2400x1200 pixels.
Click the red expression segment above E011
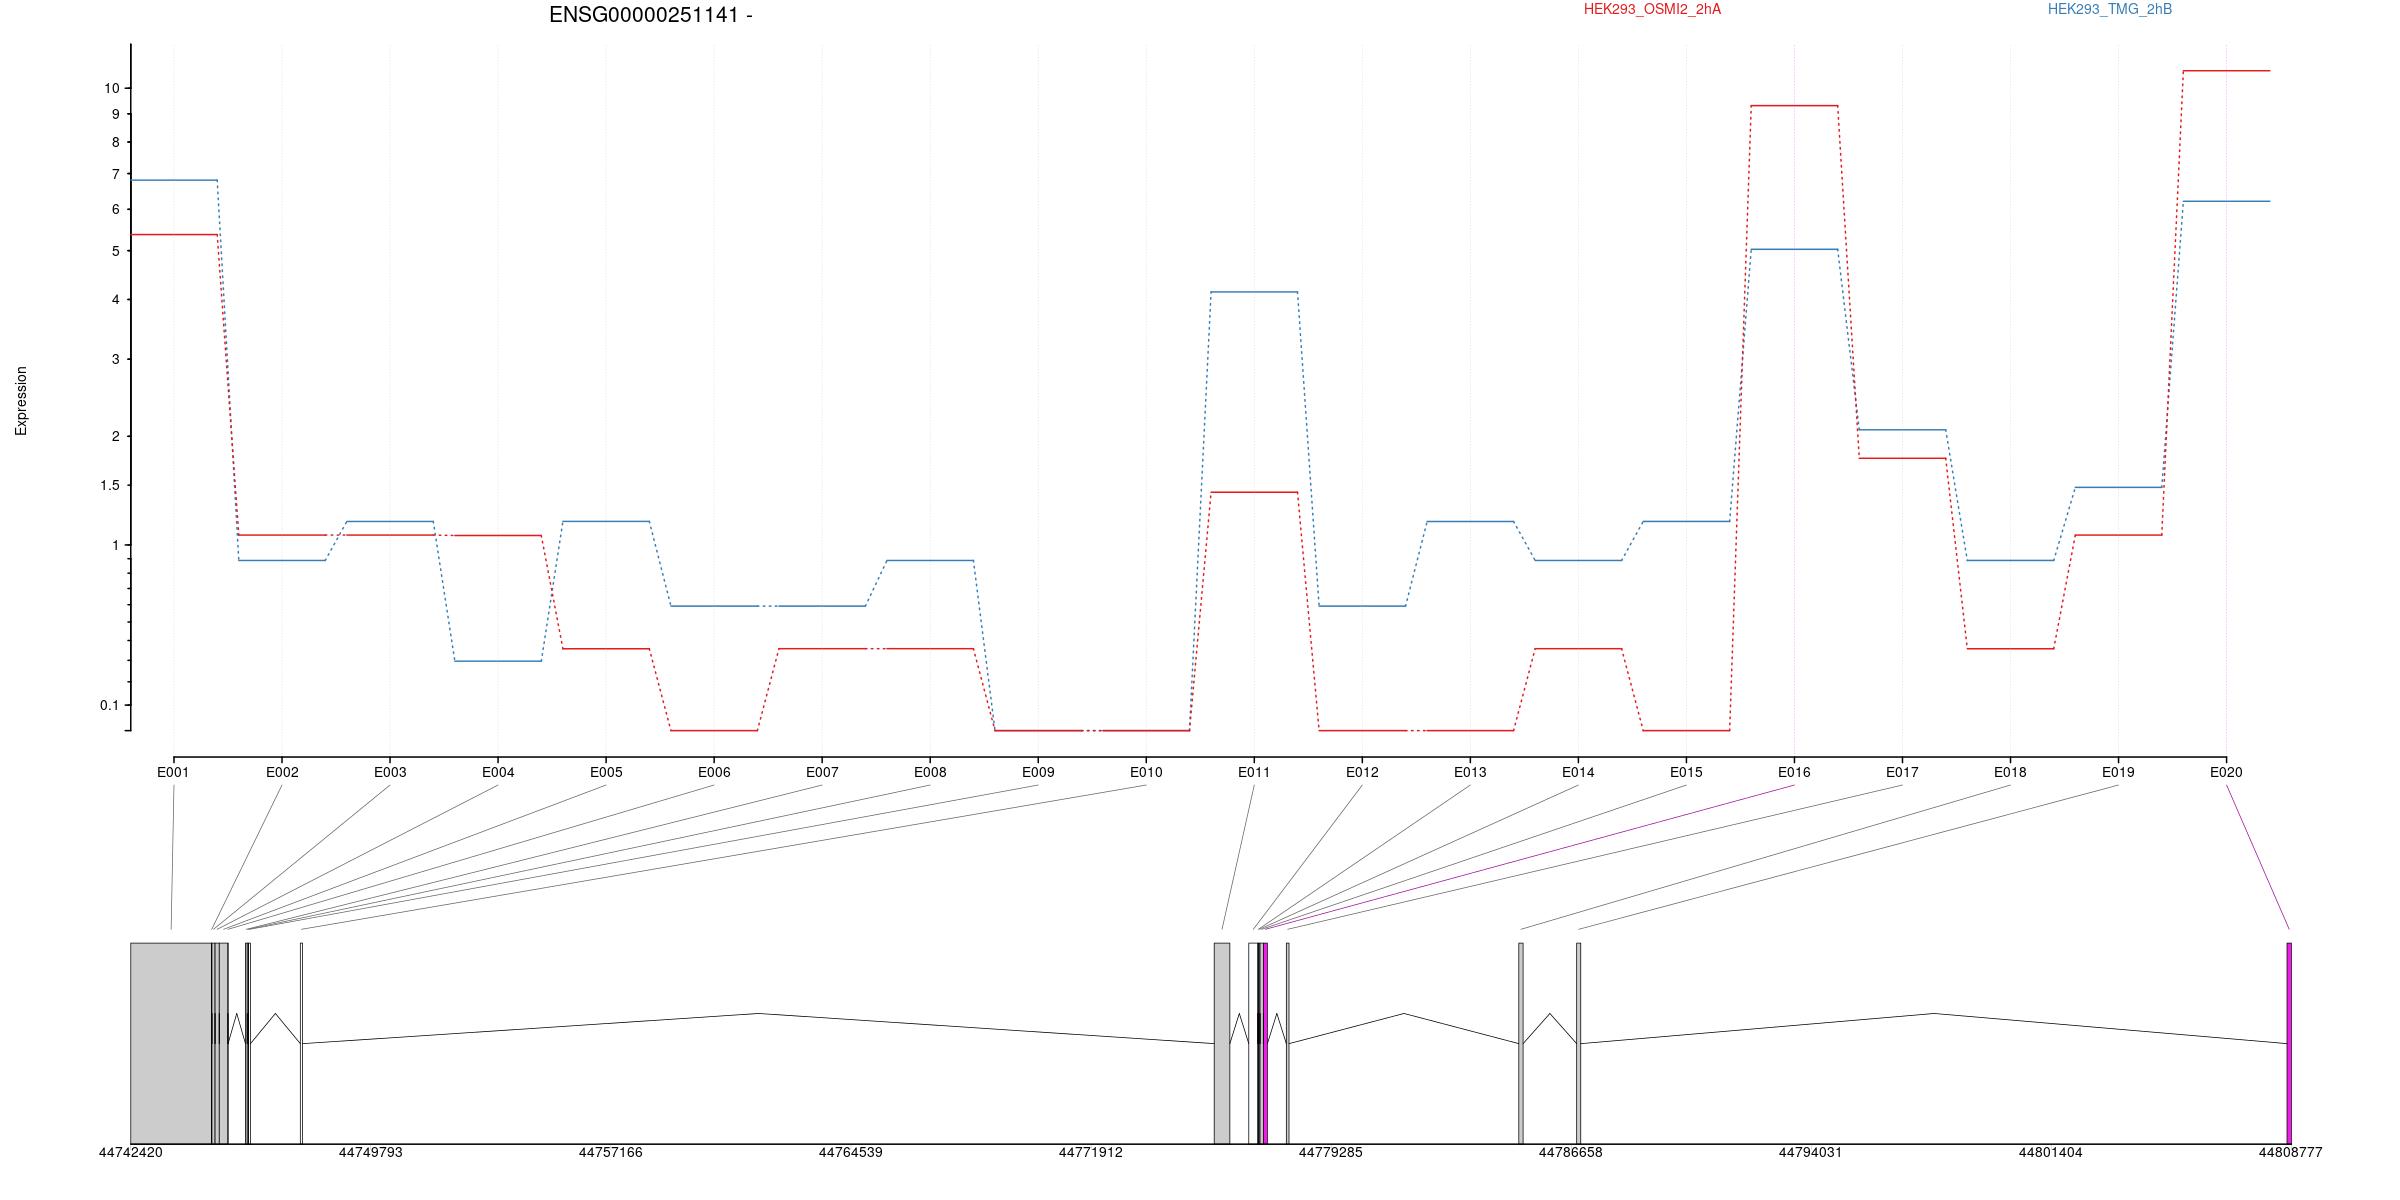tap(1254, 492)
